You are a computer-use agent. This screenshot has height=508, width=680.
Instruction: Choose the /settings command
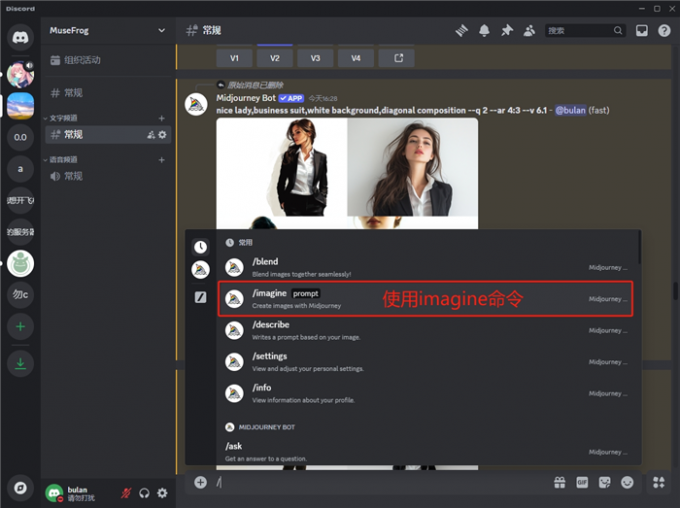point(425,362)
